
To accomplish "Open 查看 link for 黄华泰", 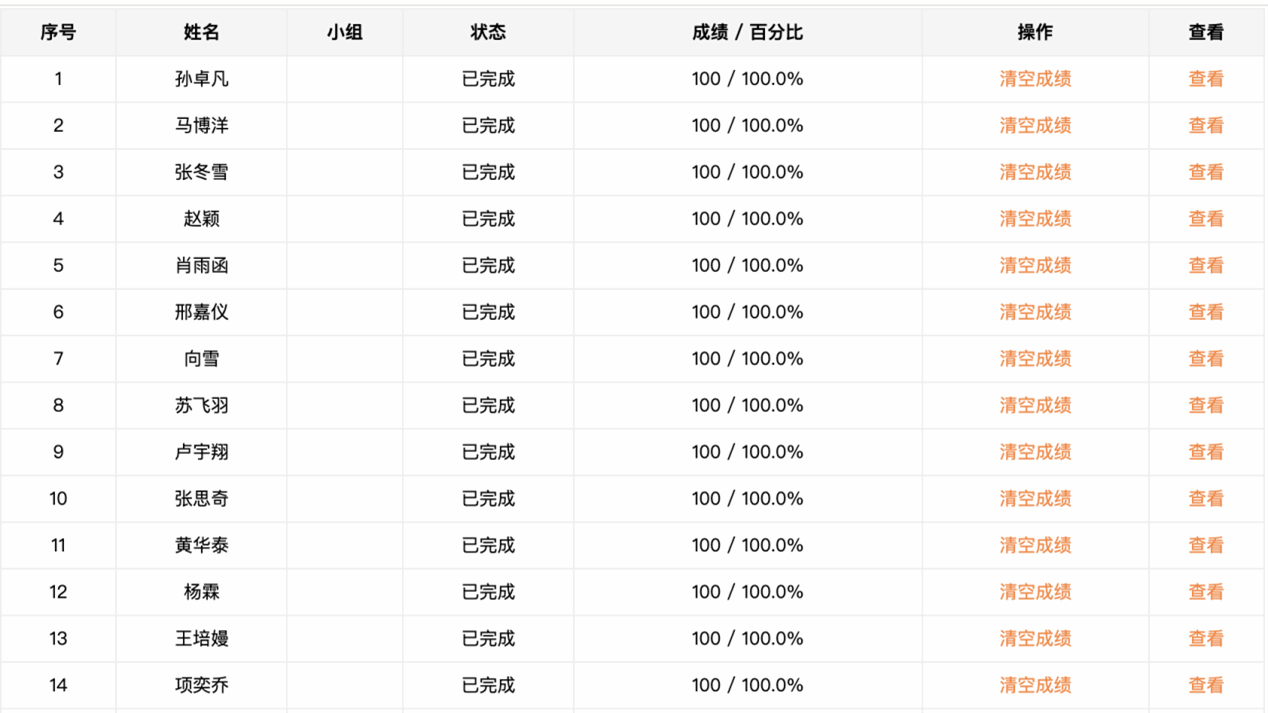I will 1205,545.
